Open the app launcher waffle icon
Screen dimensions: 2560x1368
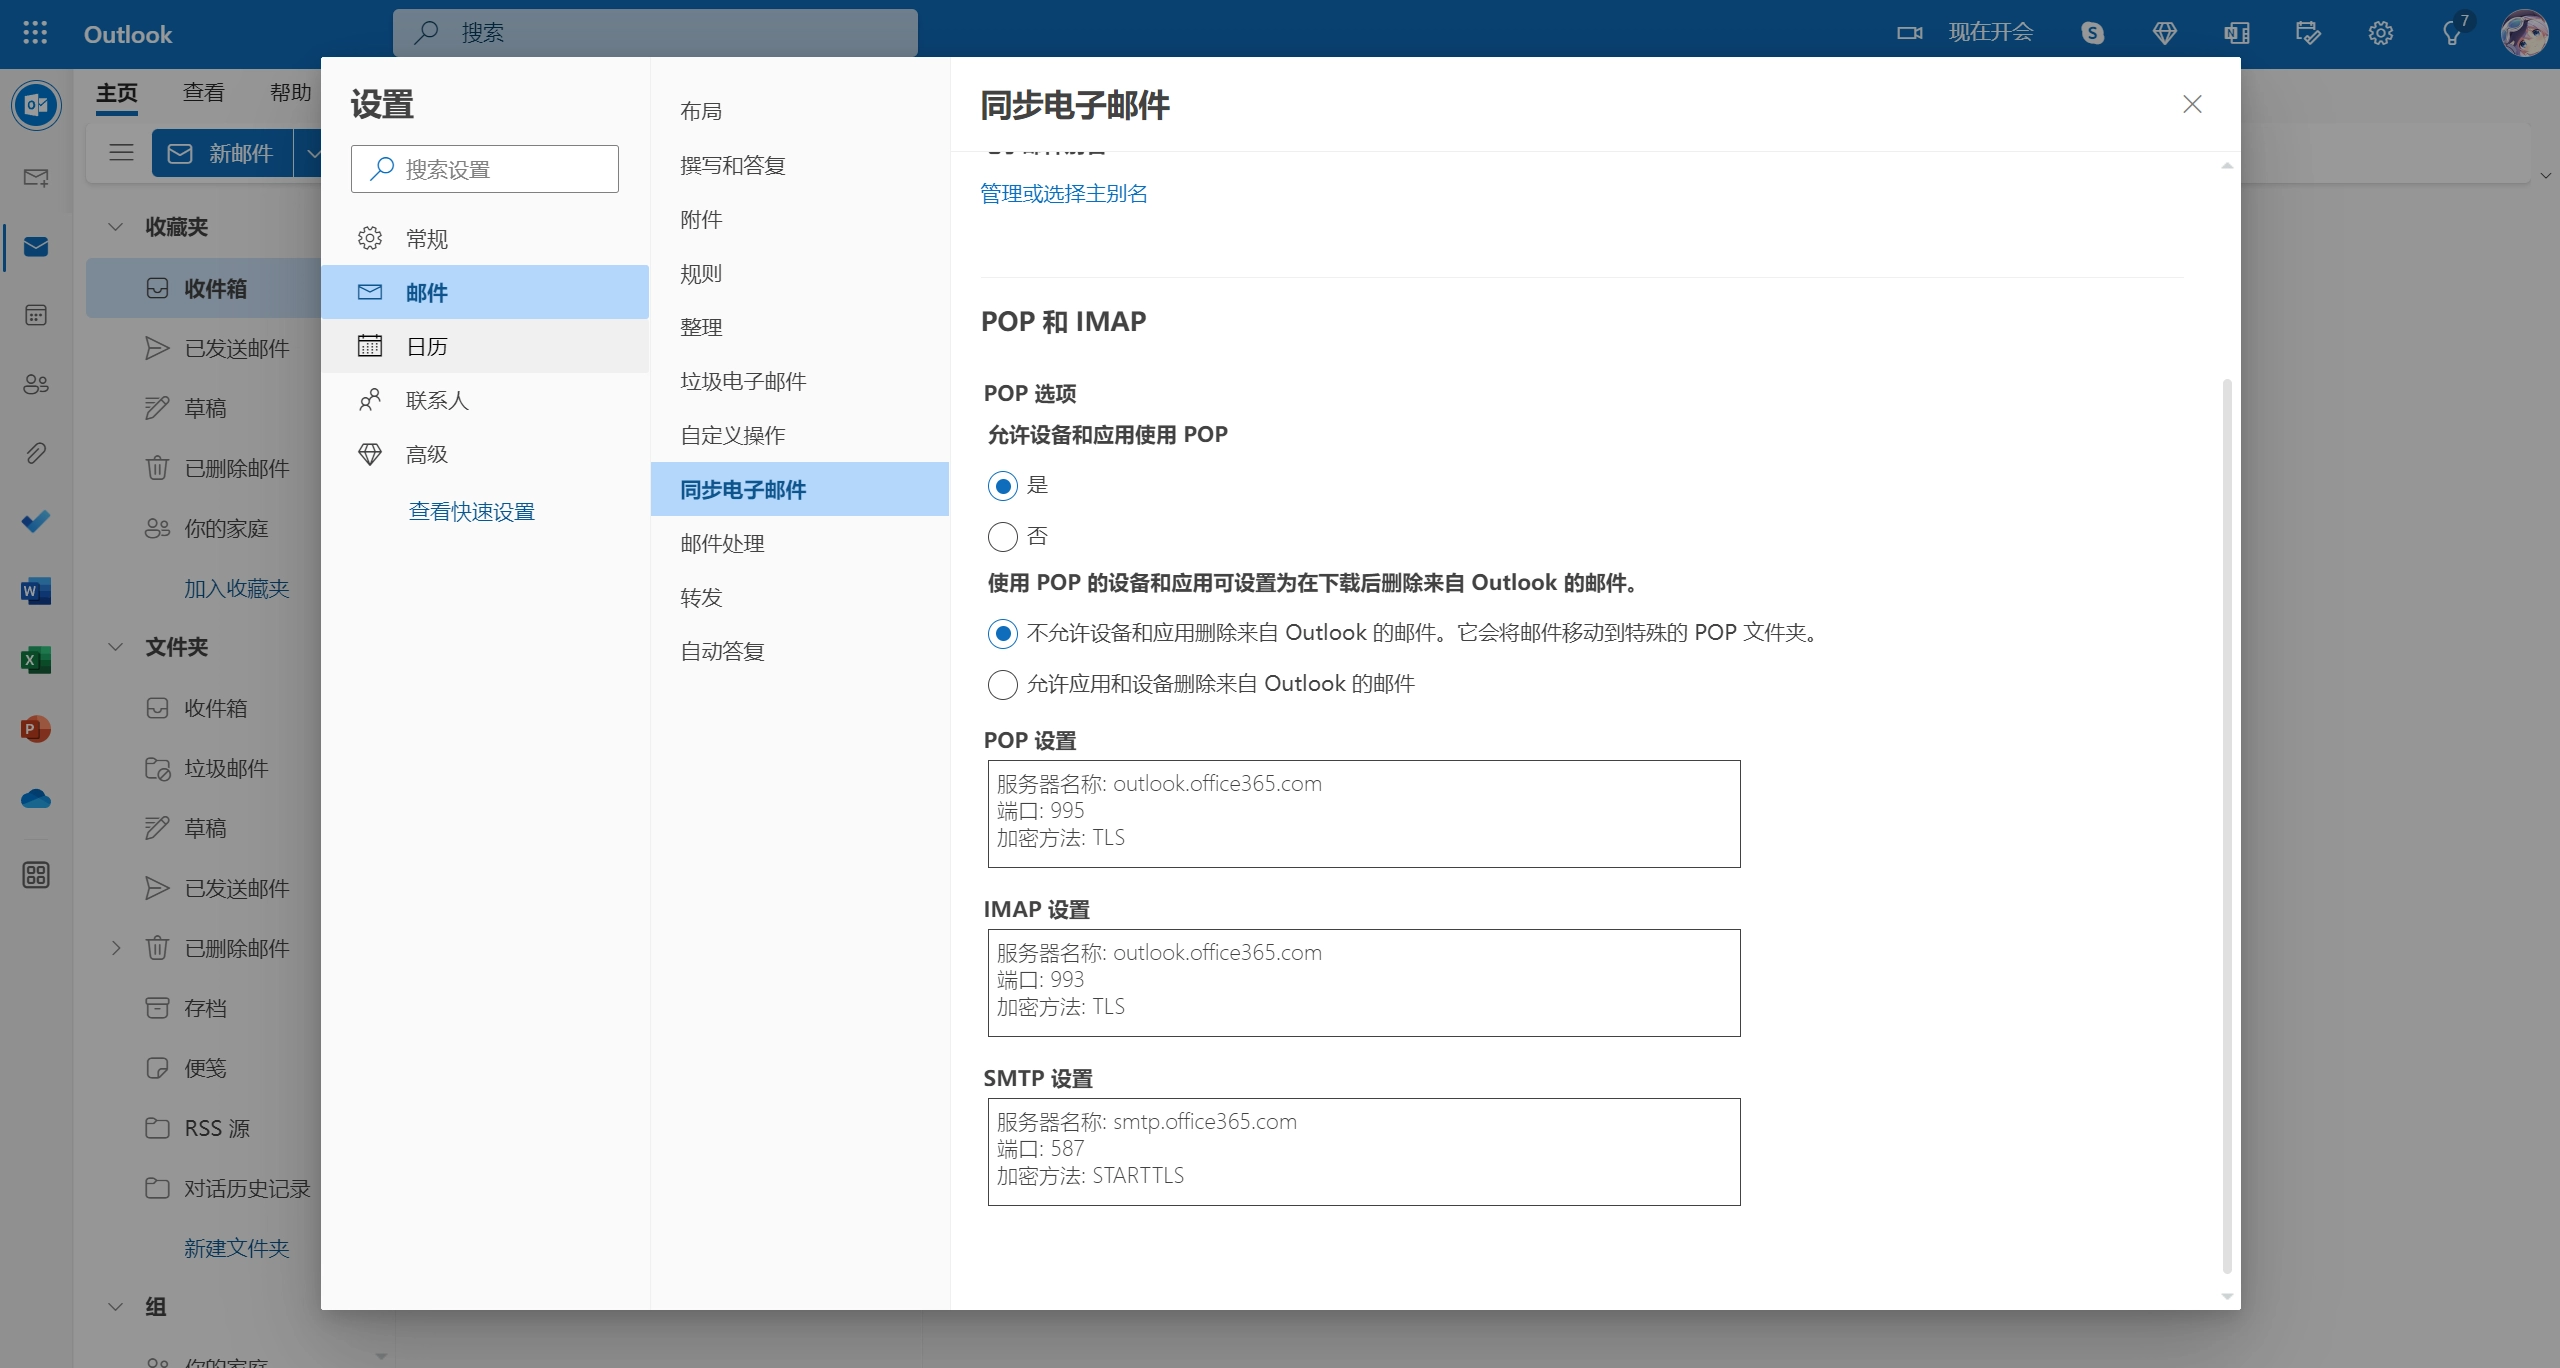tap(35, 33)
